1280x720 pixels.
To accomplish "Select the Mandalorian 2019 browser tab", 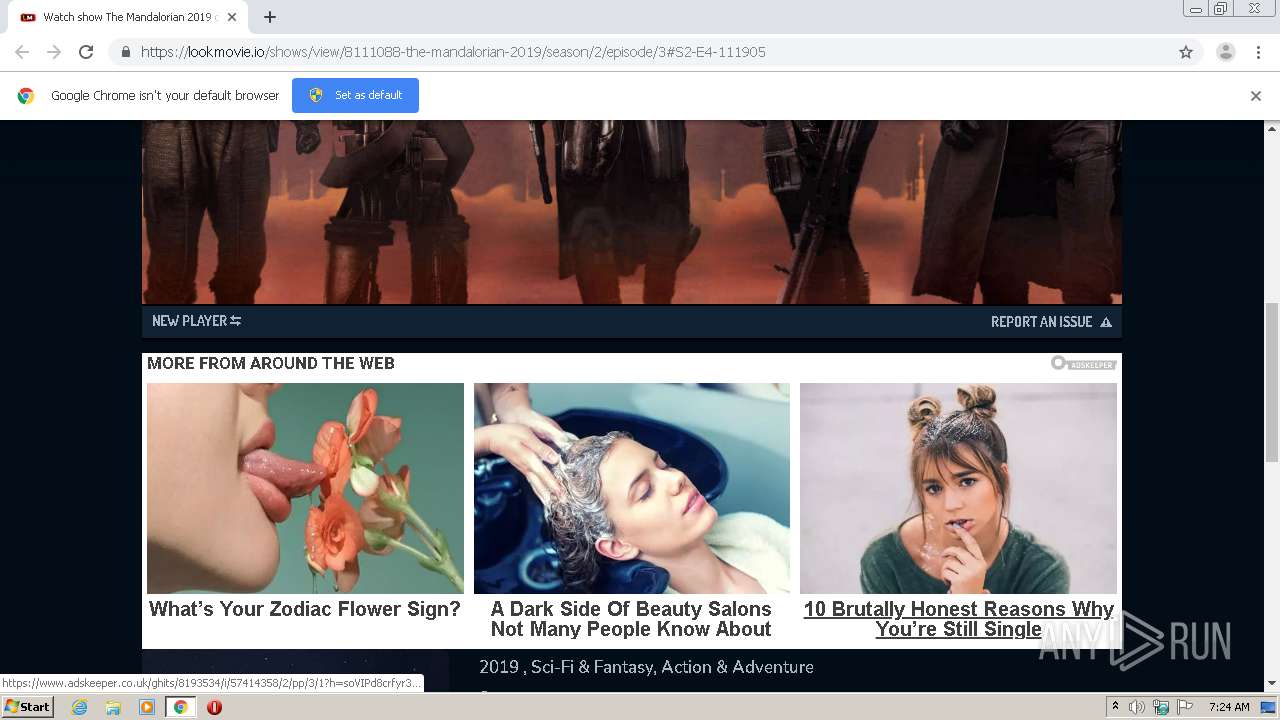I will pyautogui.click(x=126, y=17).
